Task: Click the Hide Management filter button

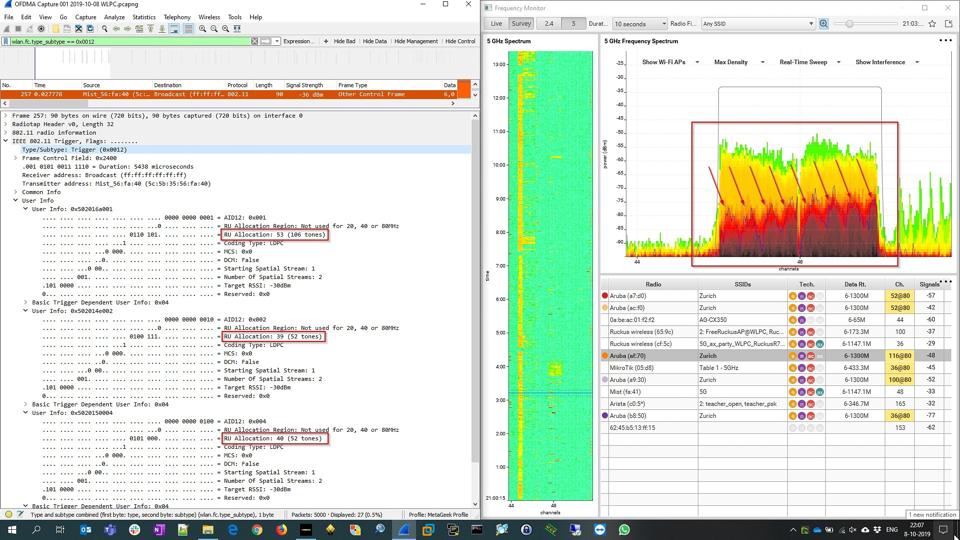Action: point(416,41)
